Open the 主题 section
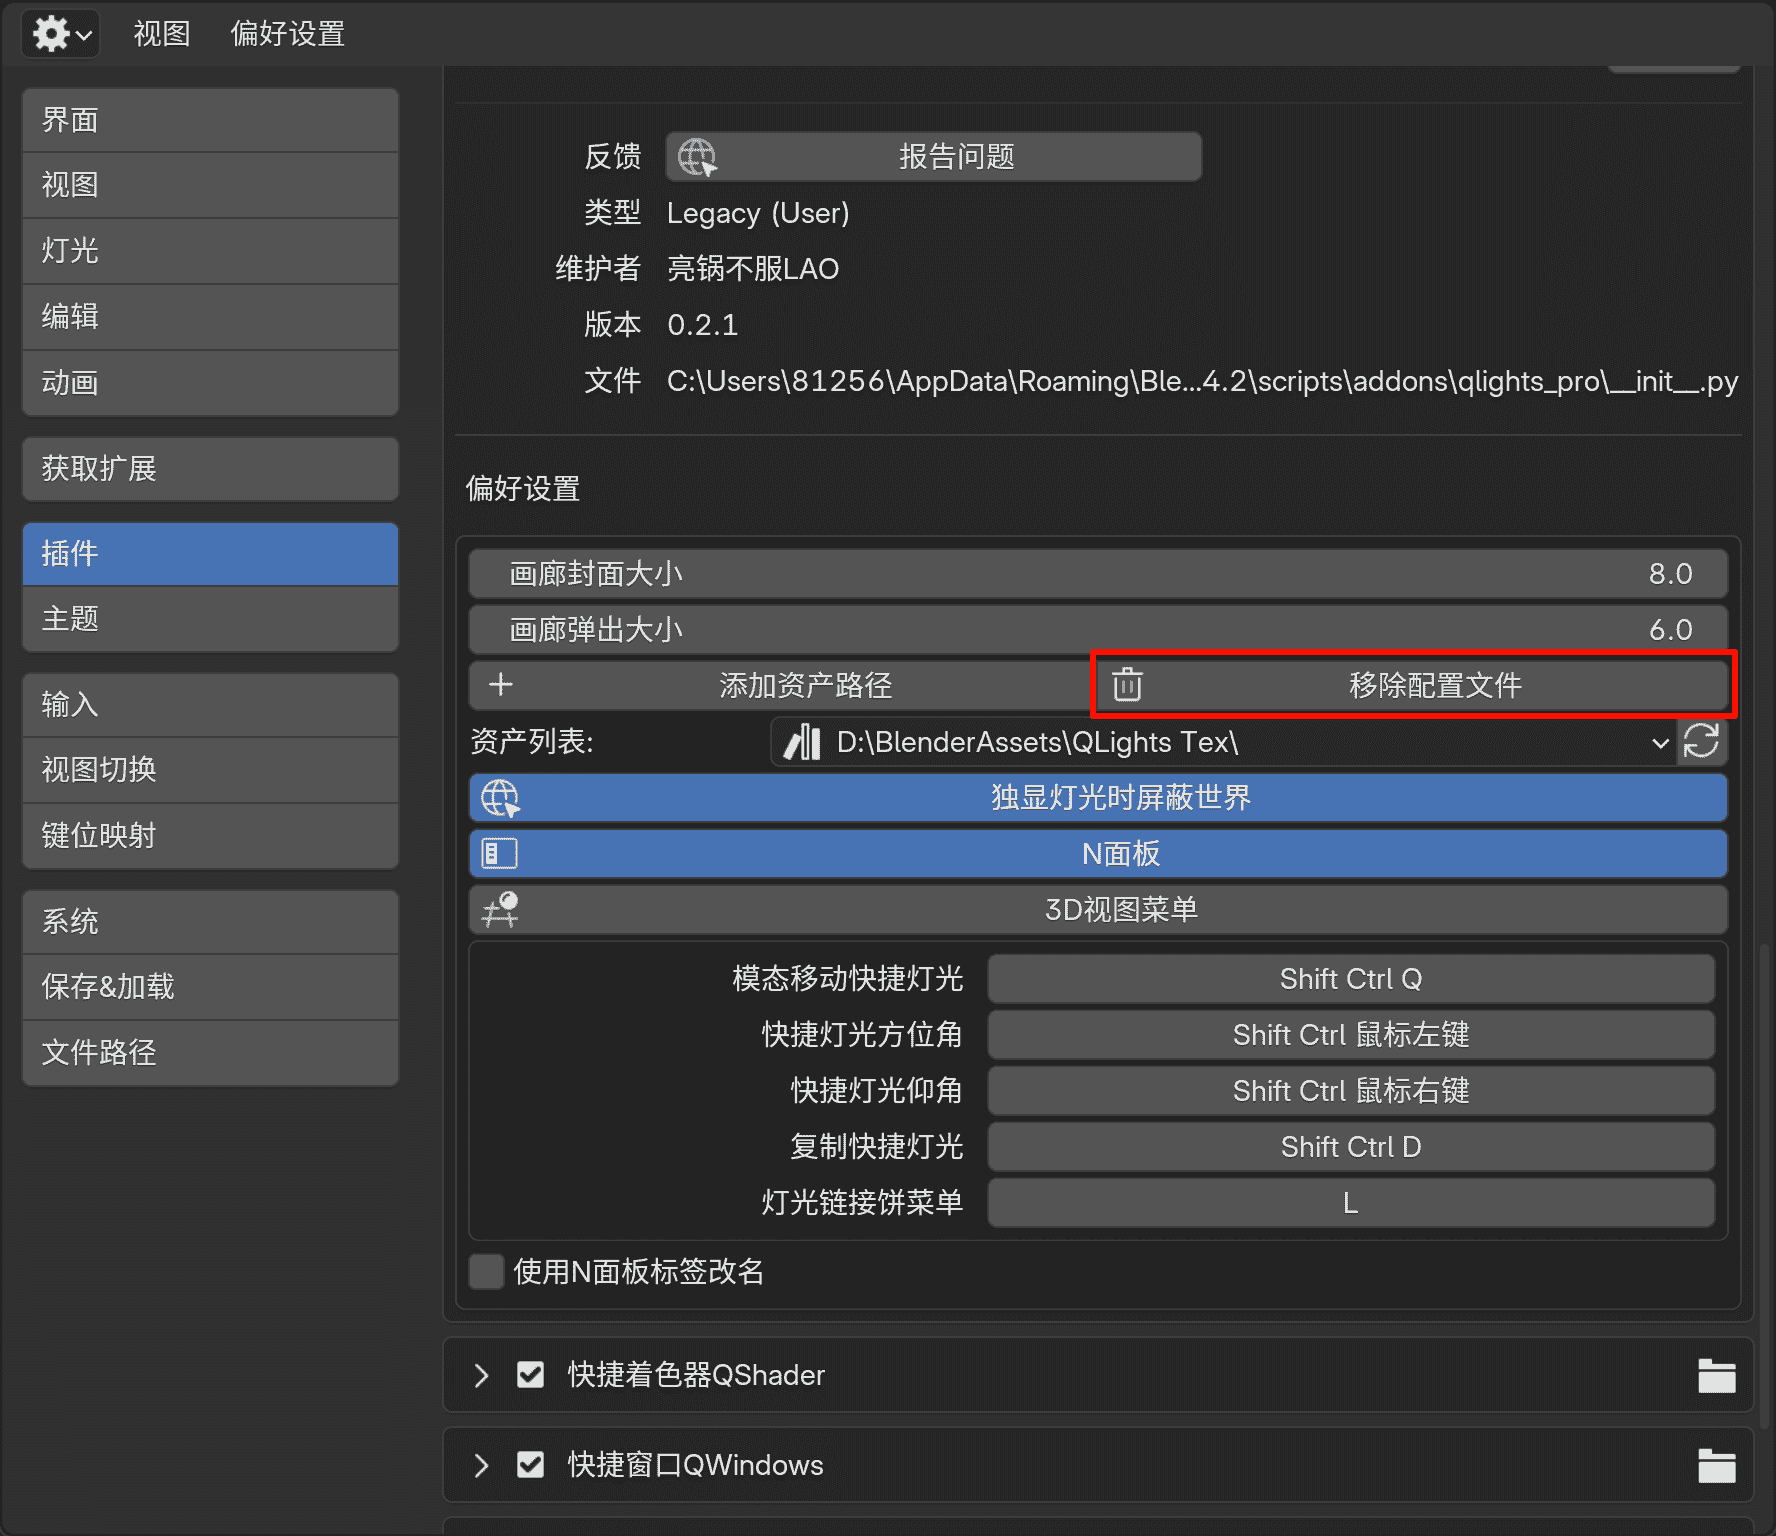Image resolution: width=1776 pixels, height=1536 pixels. coord(210,619)
